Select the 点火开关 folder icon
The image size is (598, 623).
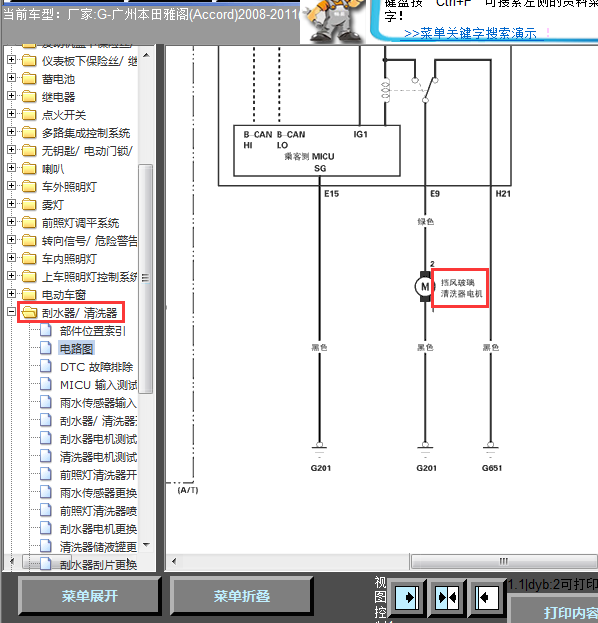point(29,114)
